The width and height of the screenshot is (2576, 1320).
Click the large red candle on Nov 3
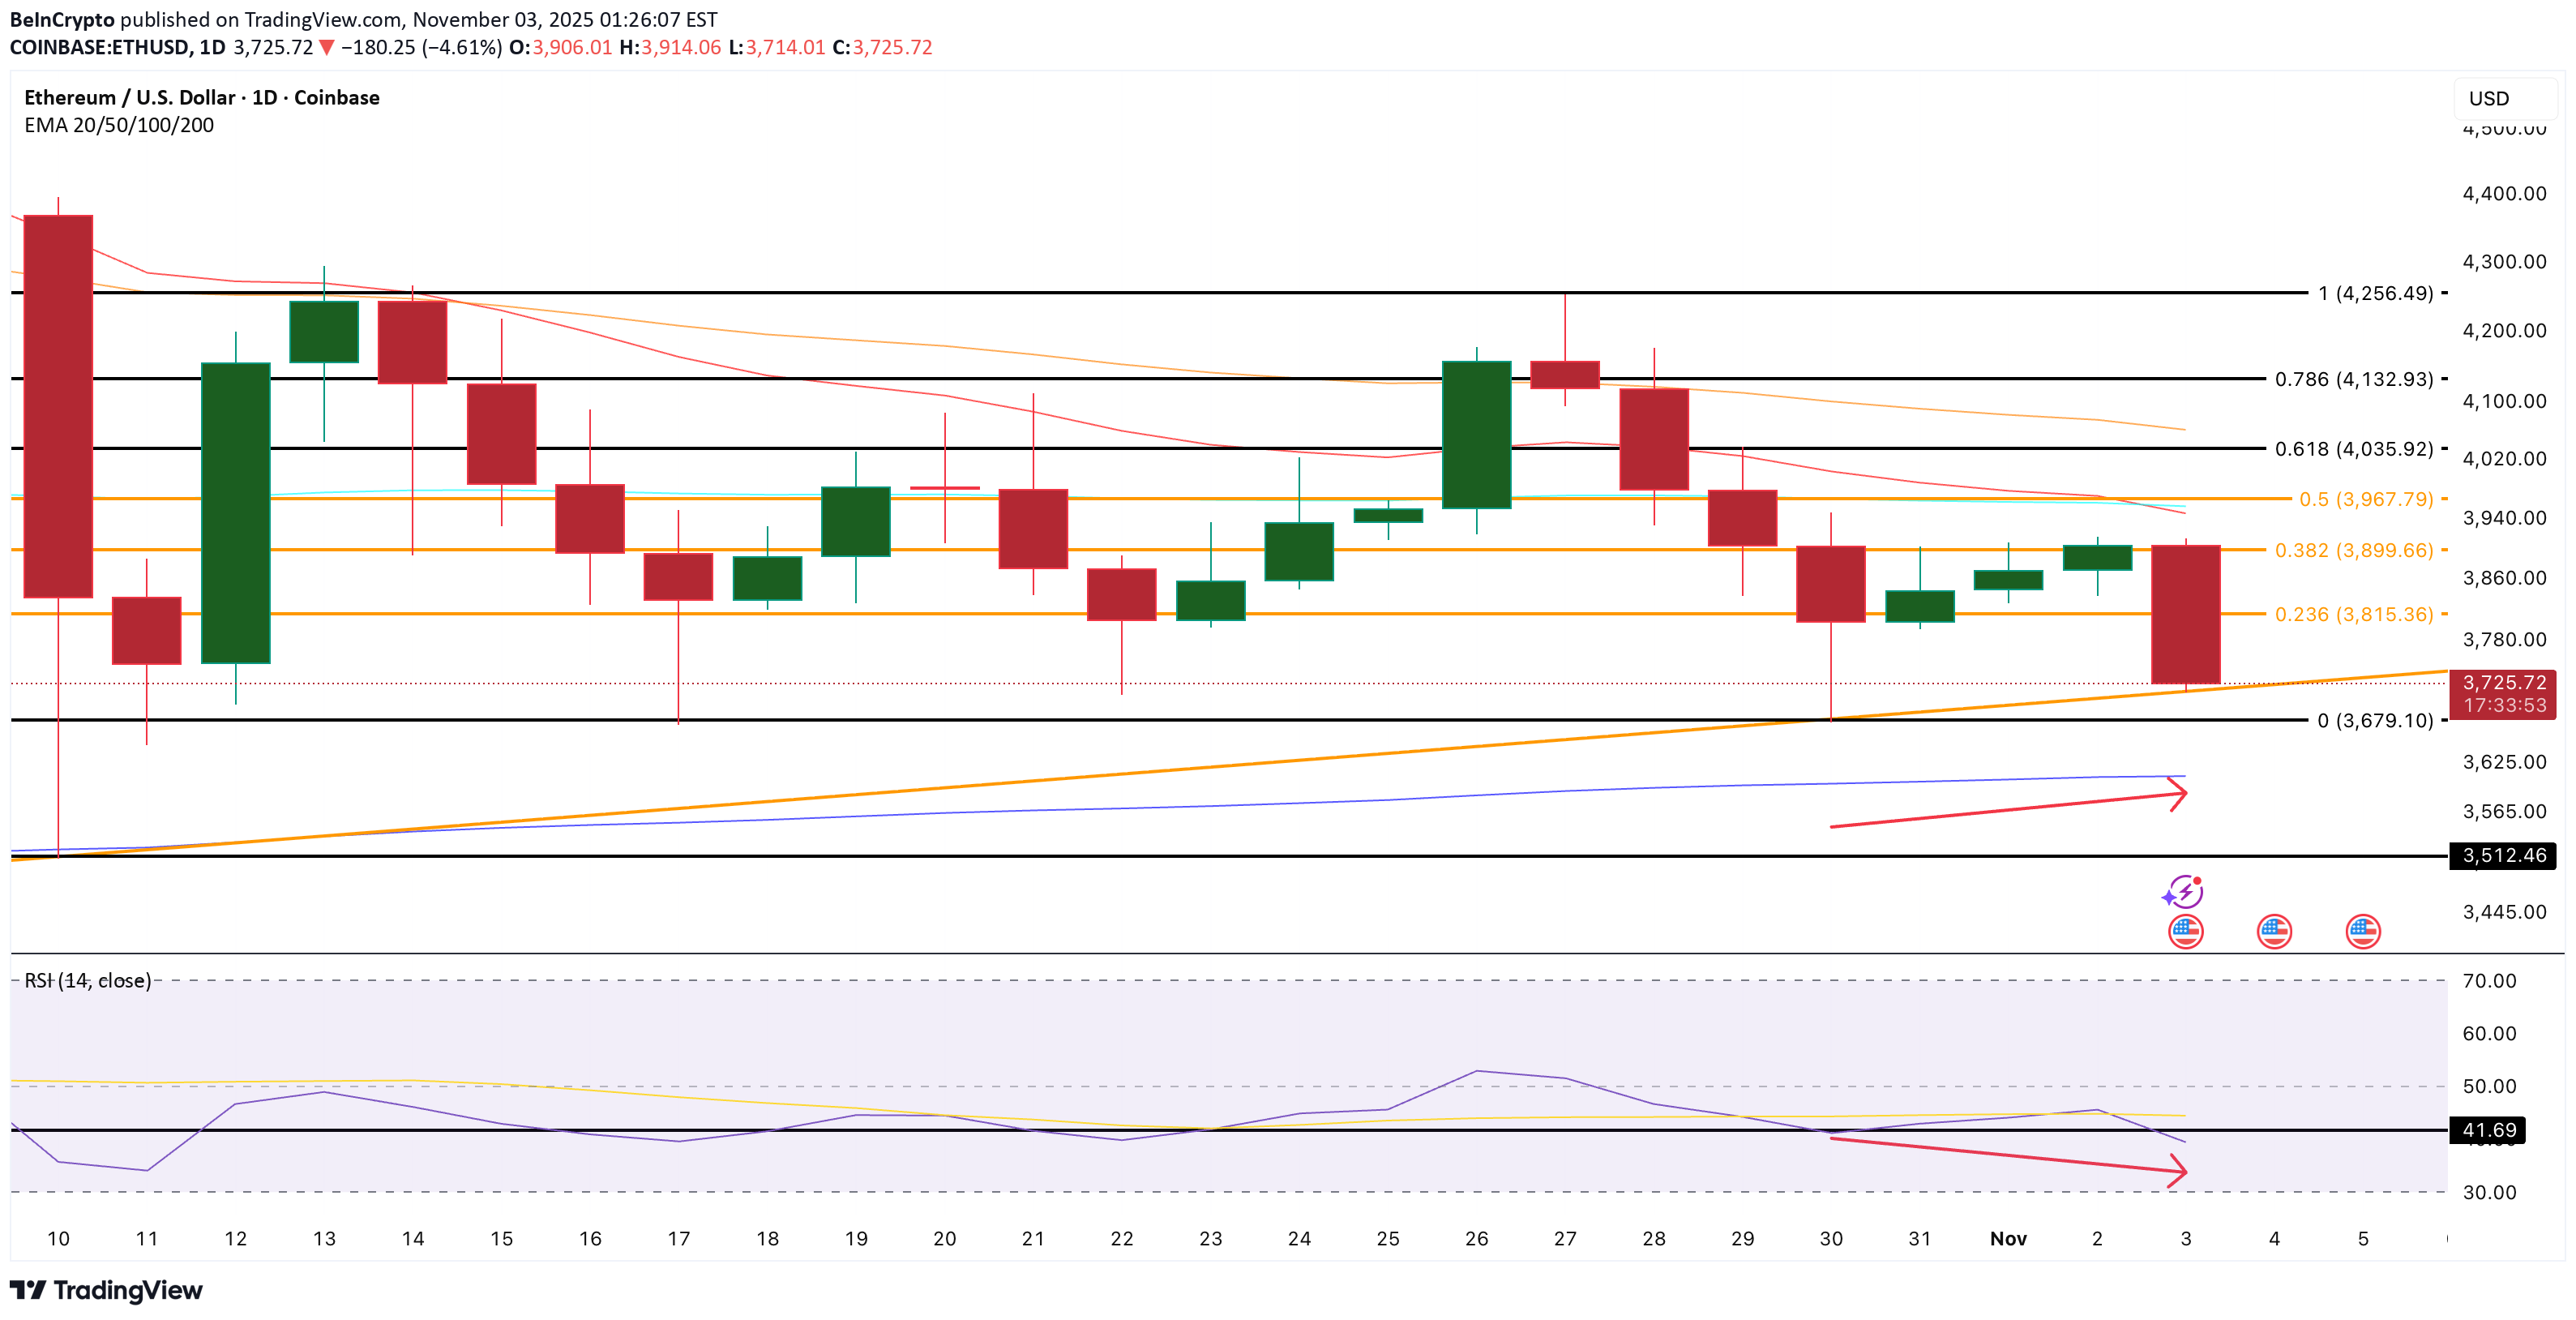pyautogui.click(x=2186, y=614)
